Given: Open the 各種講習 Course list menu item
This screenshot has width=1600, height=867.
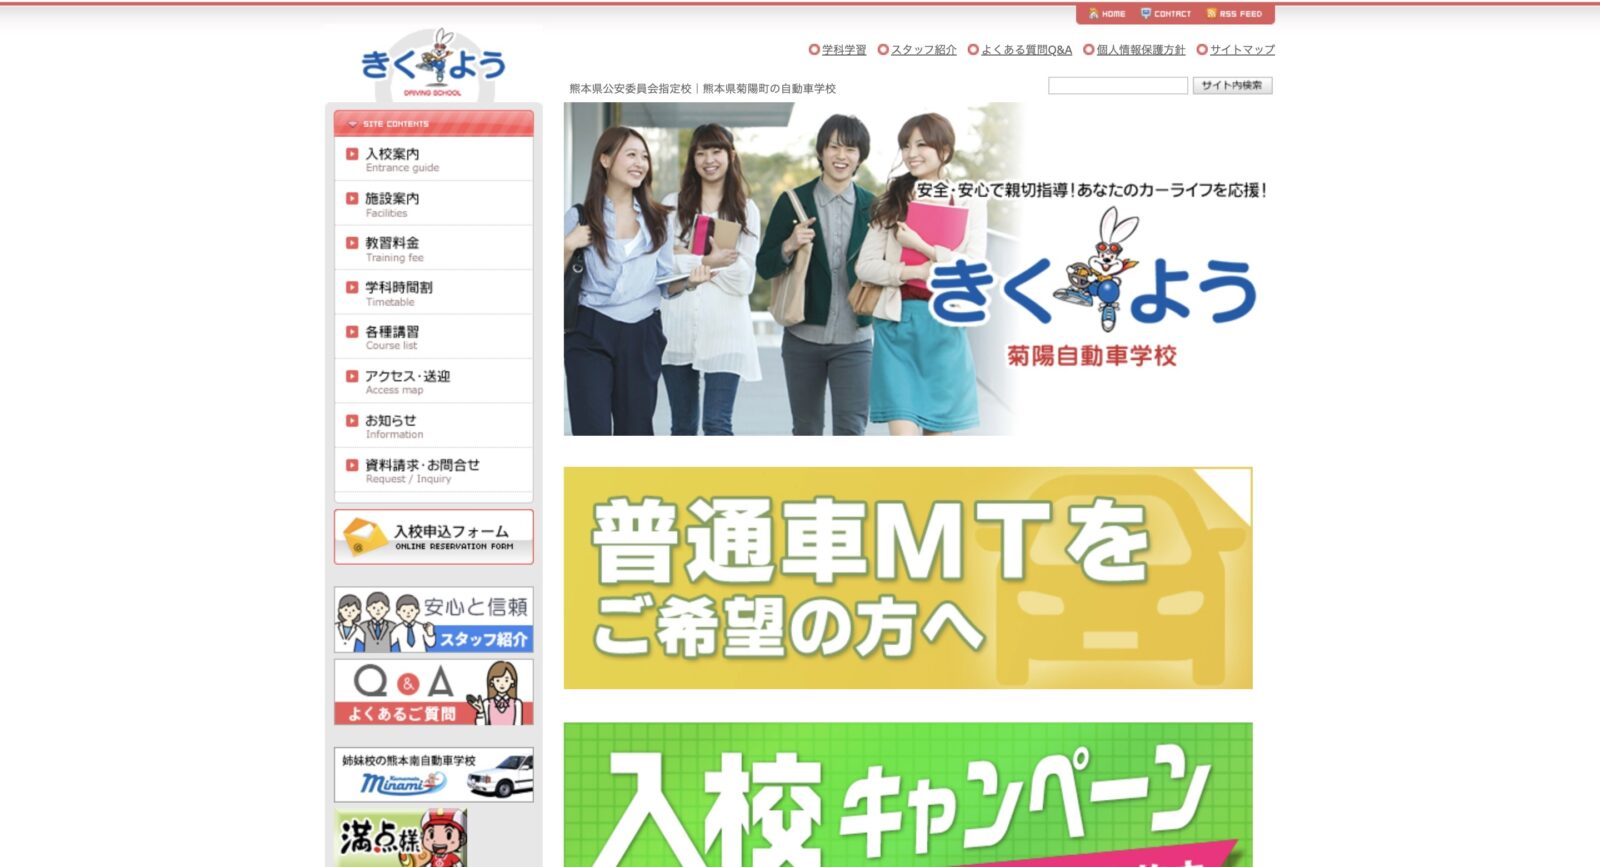Looking at the screenshot, I should tap(433, 337).
